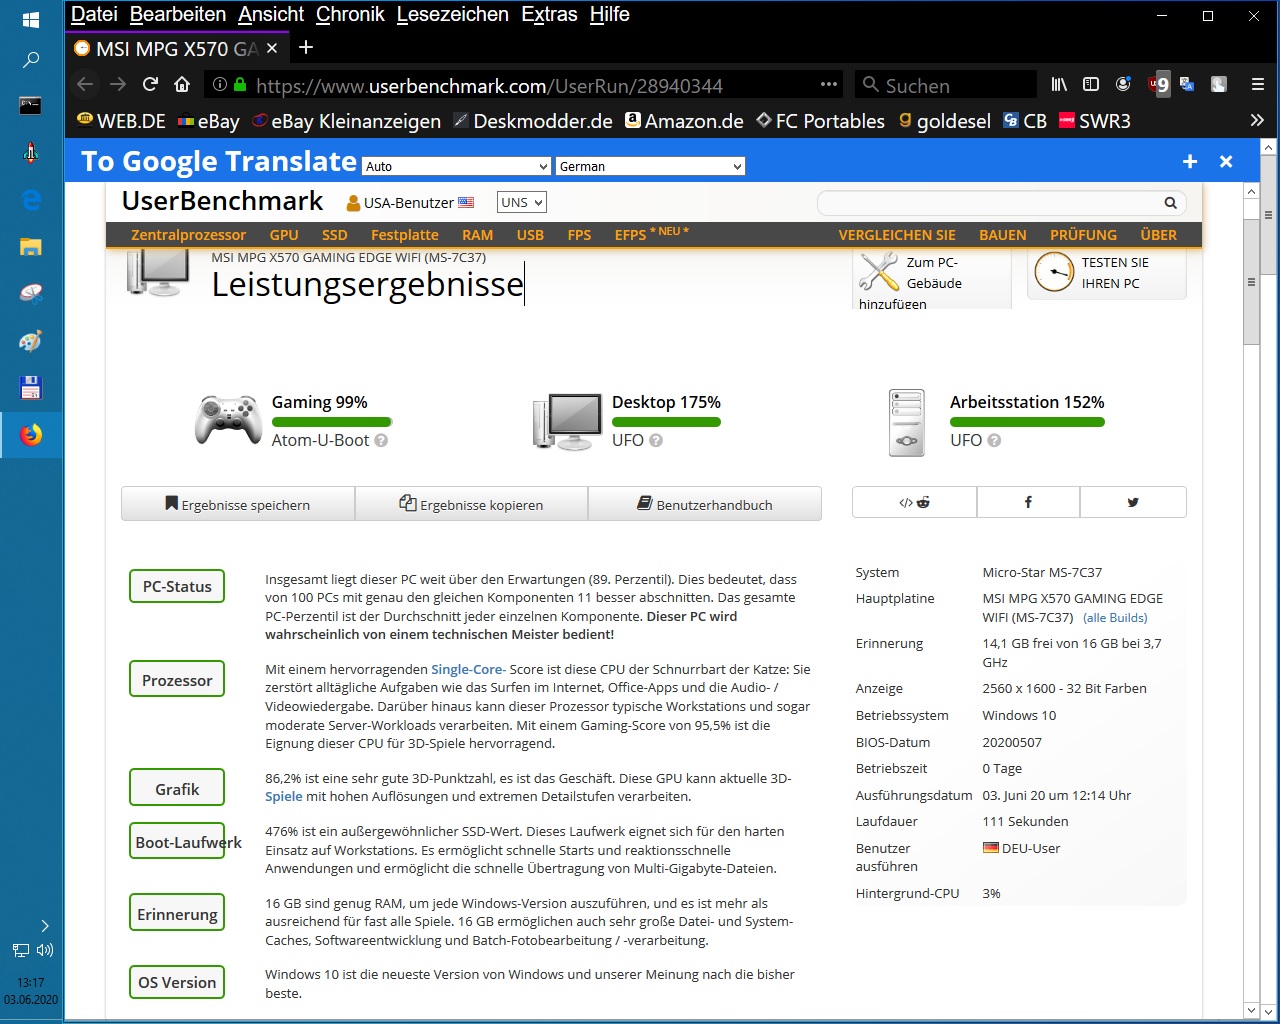The height and width of the screenshot is (1024, 1280).
Task: Open the Ansicht menu
Action: (x=271, y=14)
